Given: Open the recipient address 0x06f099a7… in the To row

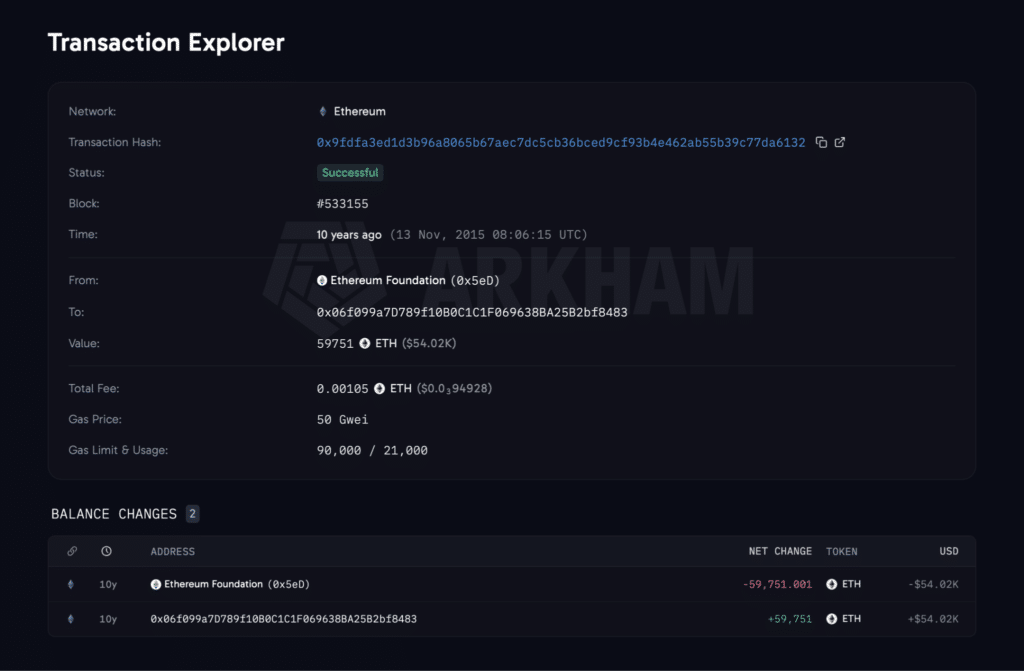Looking at the screenshot, I should click(x=472, y=312).
